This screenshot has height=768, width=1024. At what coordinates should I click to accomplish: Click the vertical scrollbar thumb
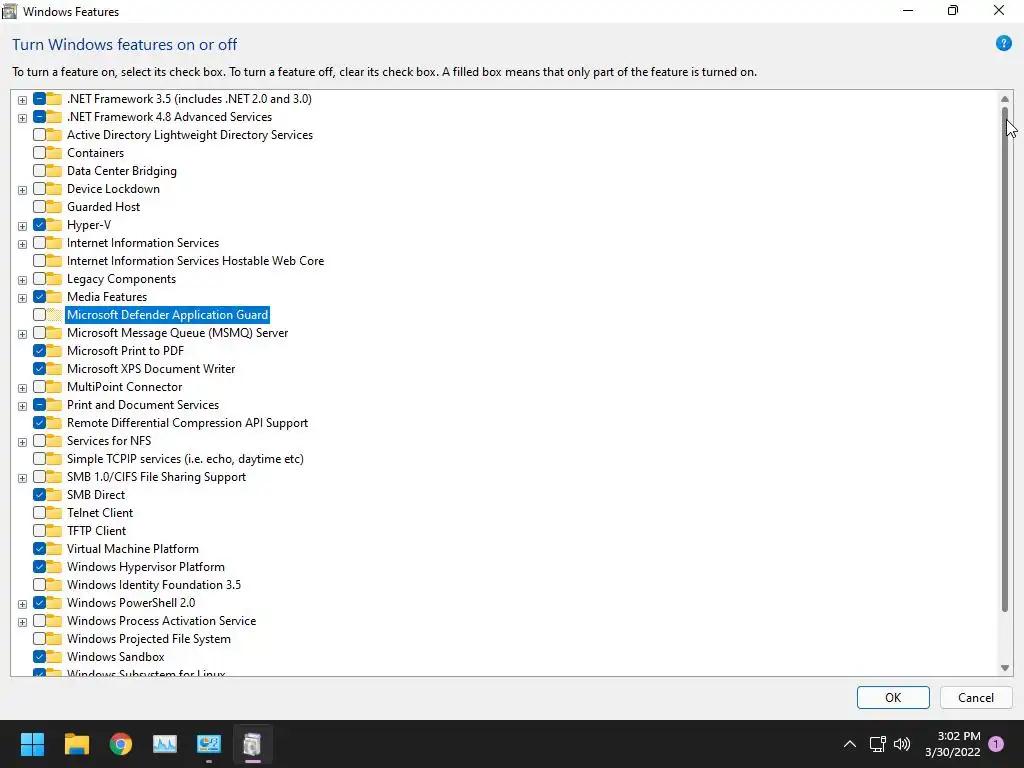(1004, 359)
